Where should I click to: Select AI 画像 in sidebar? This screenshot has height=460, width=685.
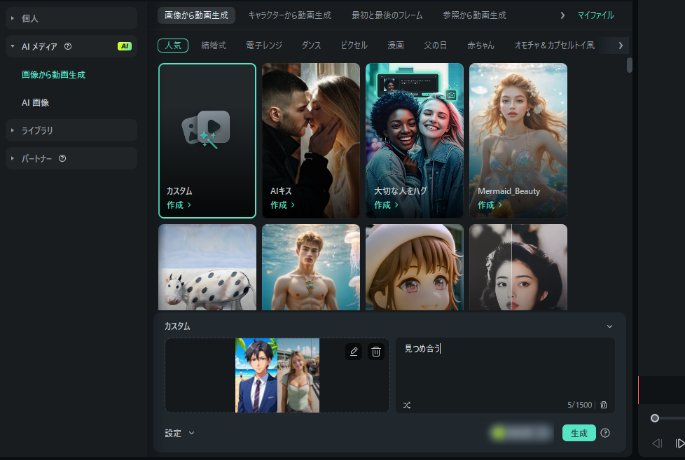click(35, 103)
